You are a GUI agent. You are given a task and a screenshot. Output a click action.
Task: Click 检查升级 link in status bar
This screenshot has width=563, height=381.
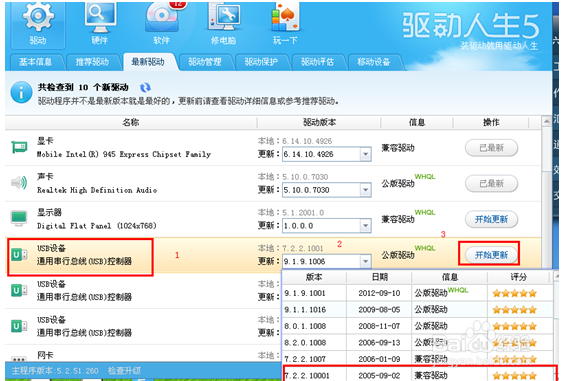click(124, 371)
